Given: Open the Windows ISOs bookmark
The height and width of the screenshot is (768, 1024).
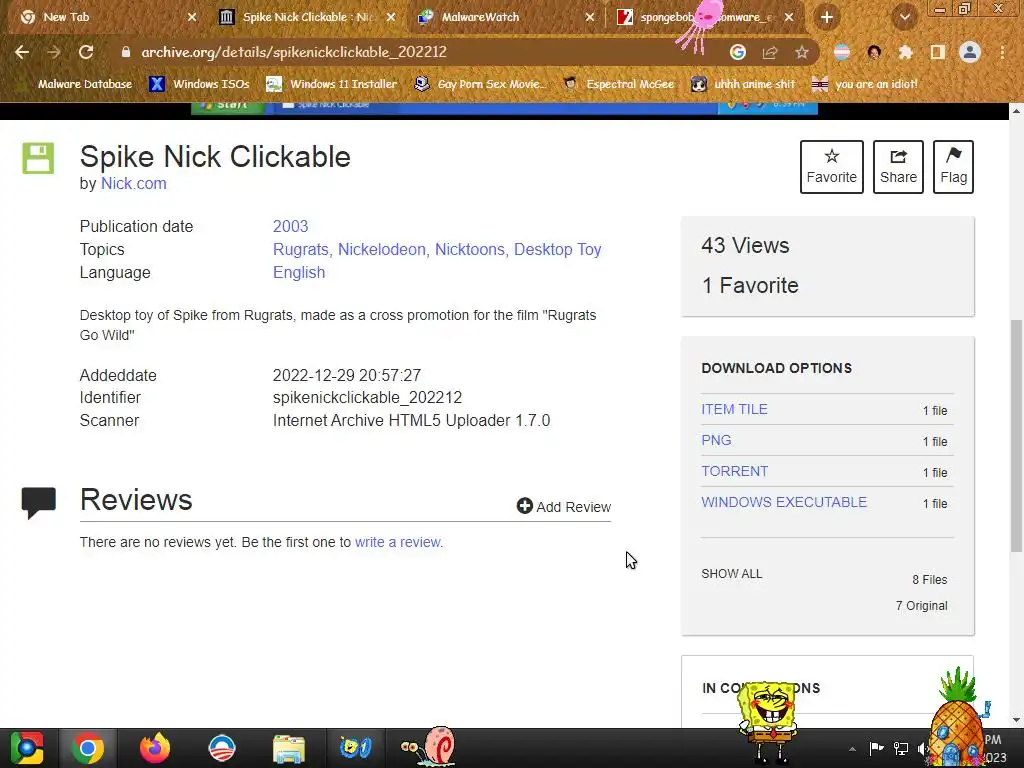Looking at the screenshot, I should (x=199, y=84).
